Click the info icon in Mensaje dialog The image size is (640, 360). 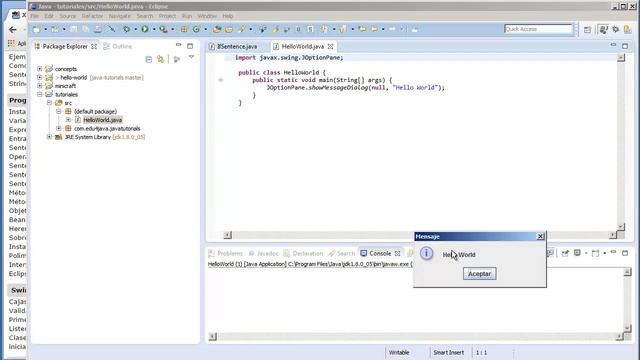click(427, 253)
